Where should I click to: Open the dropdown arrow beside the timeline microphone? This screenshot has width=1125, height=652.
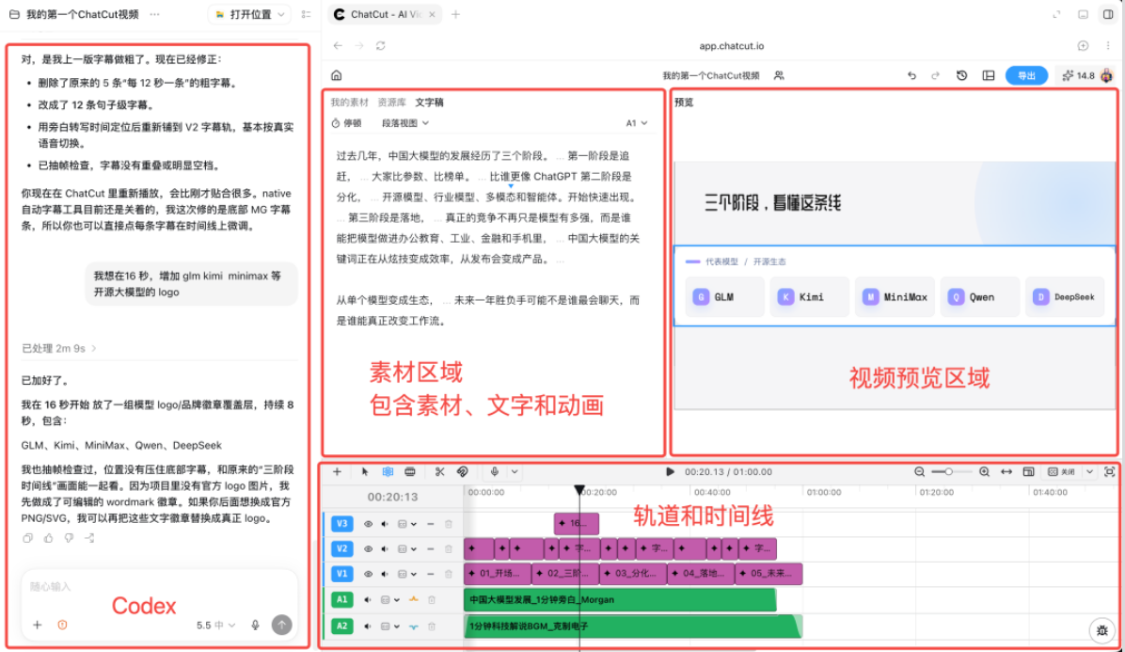pyautogui.click(x=514, y=472)
